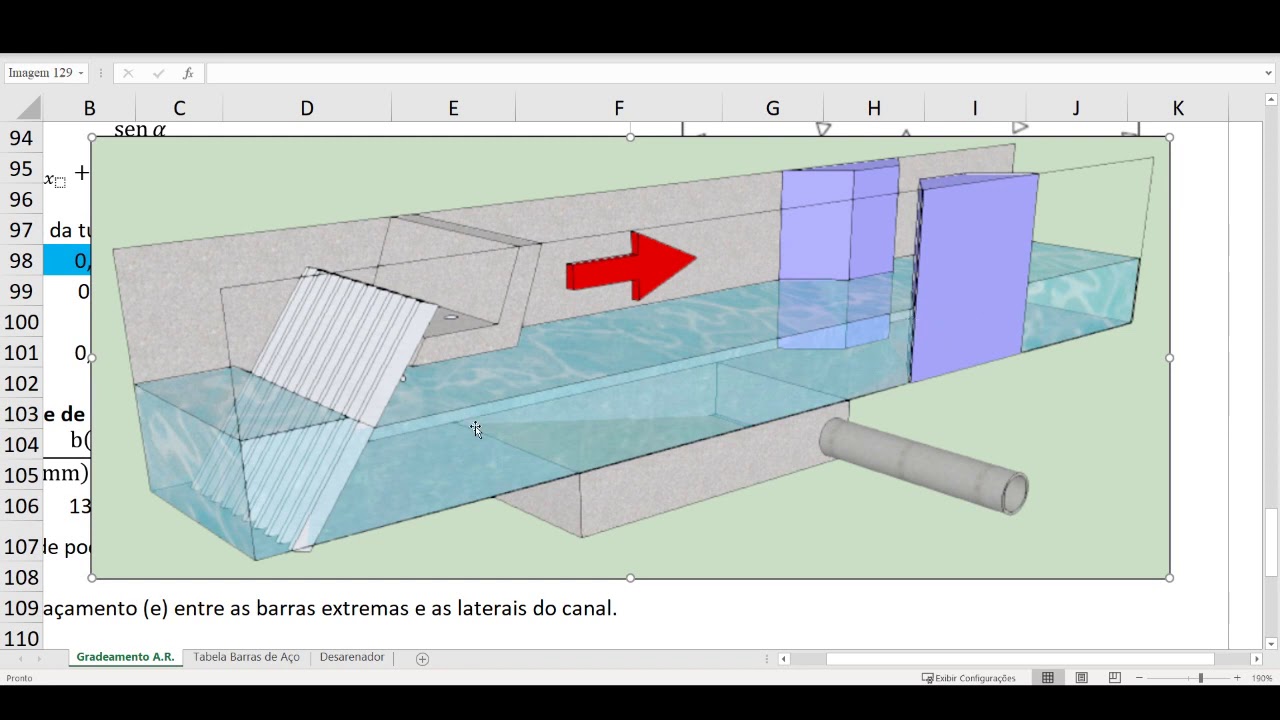The height and width of the screenshot is (720, 1280).
Task: Click zoom out minus button
Action: pyautogui.click(x=1139, y=678)
